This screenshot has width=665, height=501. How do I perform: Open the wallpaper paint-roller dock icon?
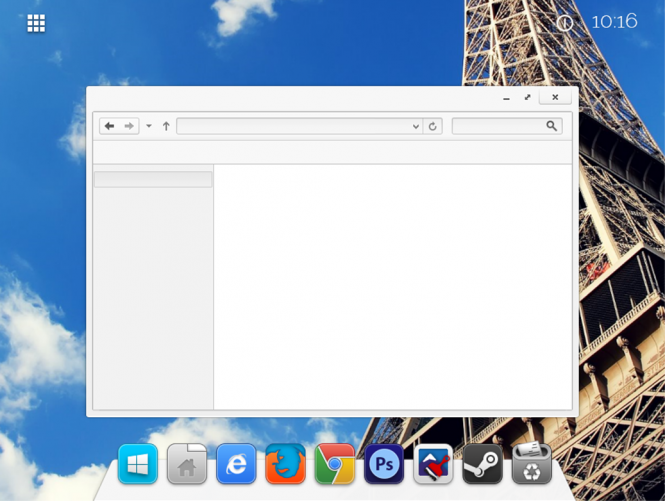(433, 464)
